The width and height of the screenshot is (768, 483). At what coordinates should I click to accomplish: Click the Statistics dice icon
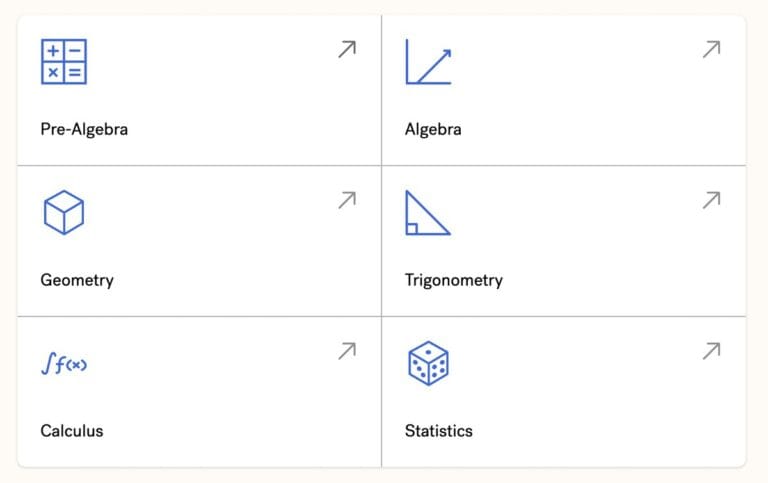tap(428, 363)
